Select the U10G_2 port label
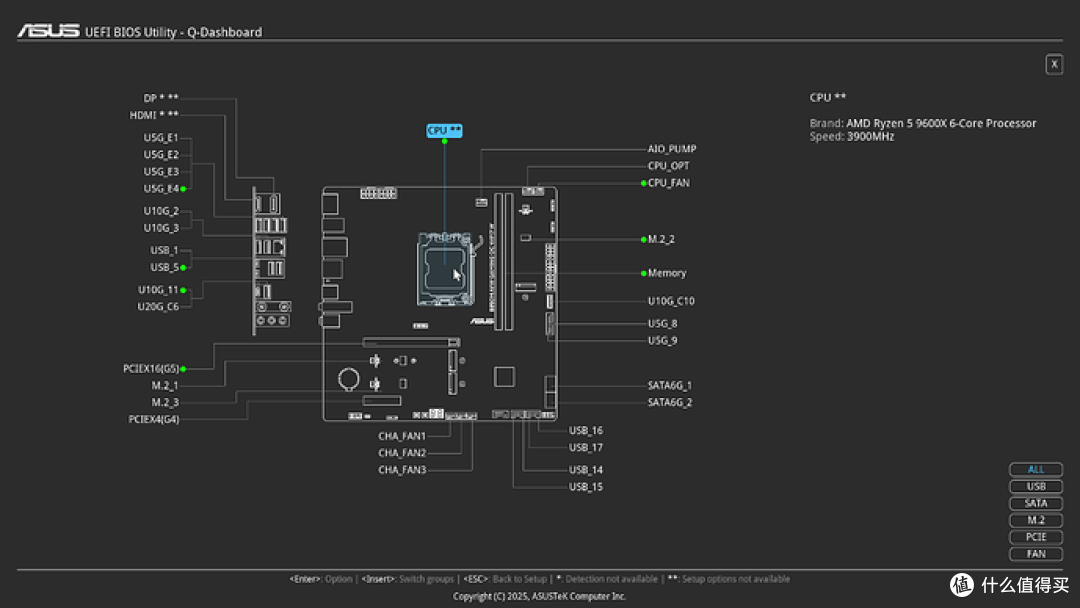Screen dimensions: 1080x608 [x=160, y=211]
